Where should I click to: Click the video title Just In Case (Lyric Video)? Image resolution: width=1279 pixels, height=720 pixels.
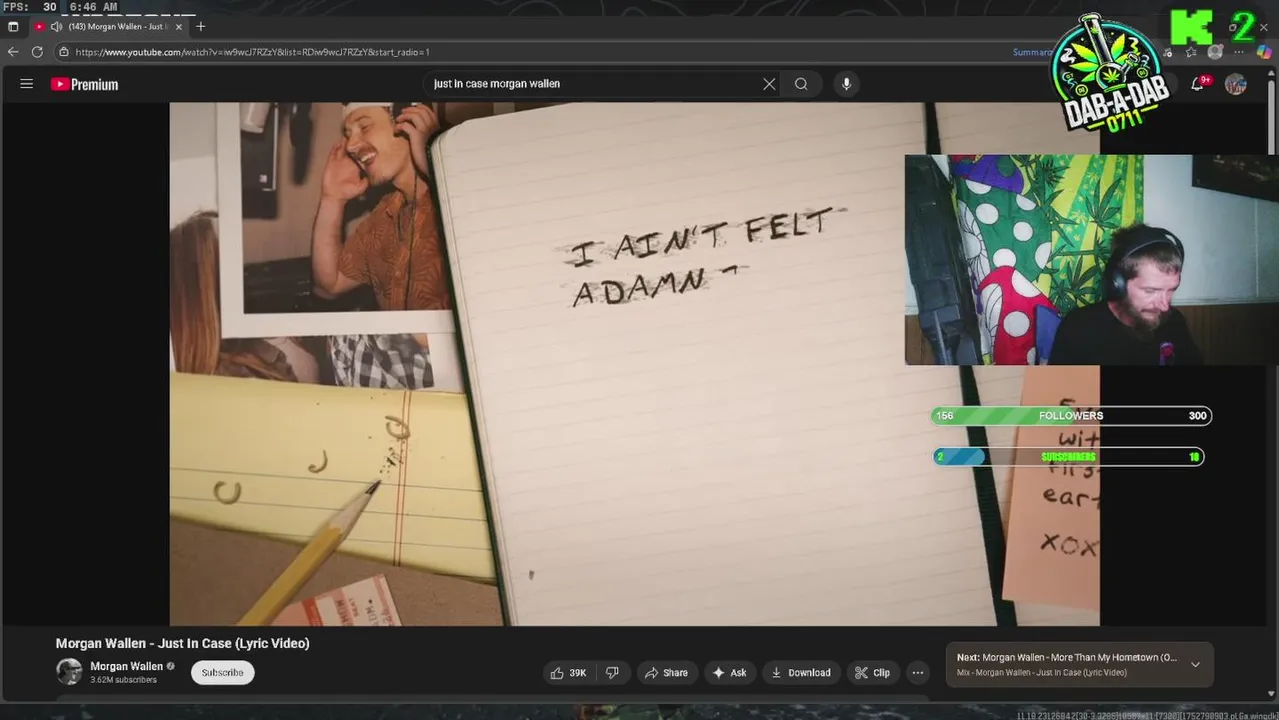[183, 644]
